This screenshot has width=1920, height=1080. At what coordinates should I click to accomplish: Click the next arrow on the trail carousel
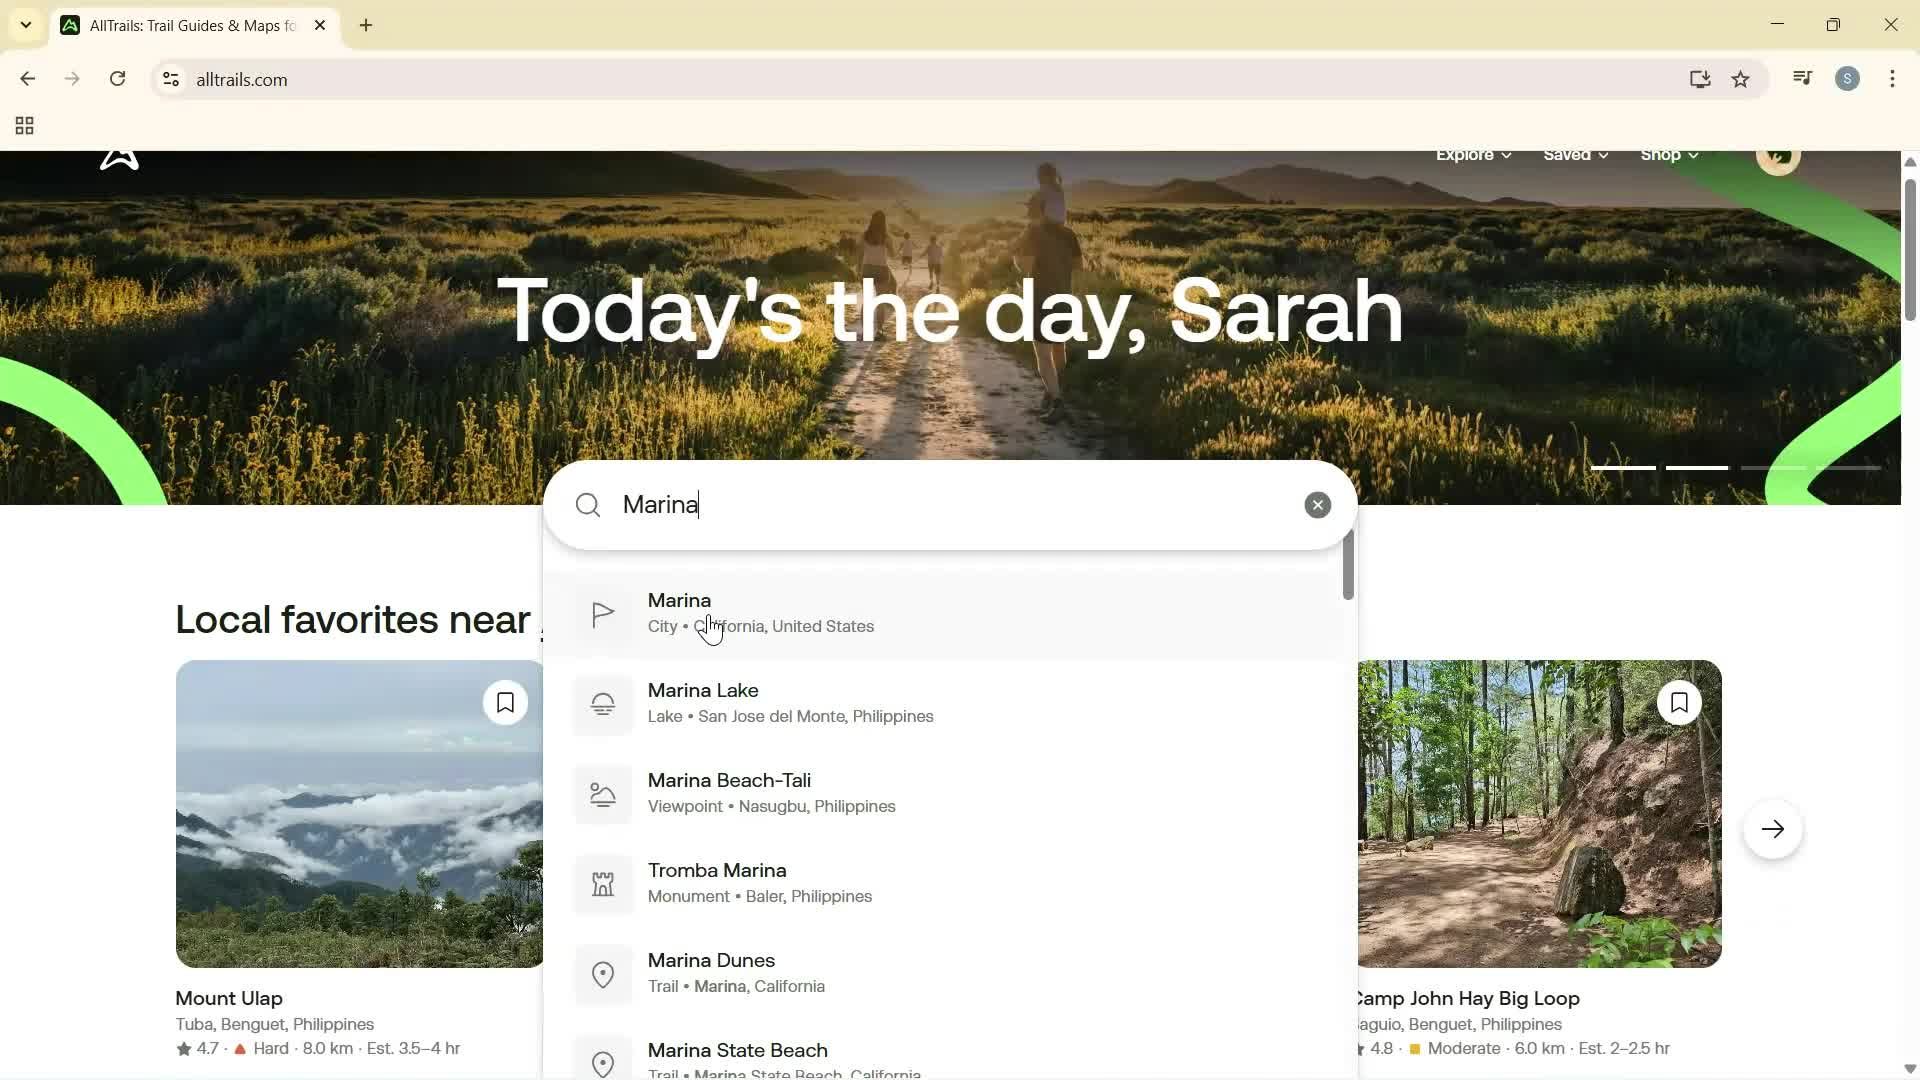1772,828
